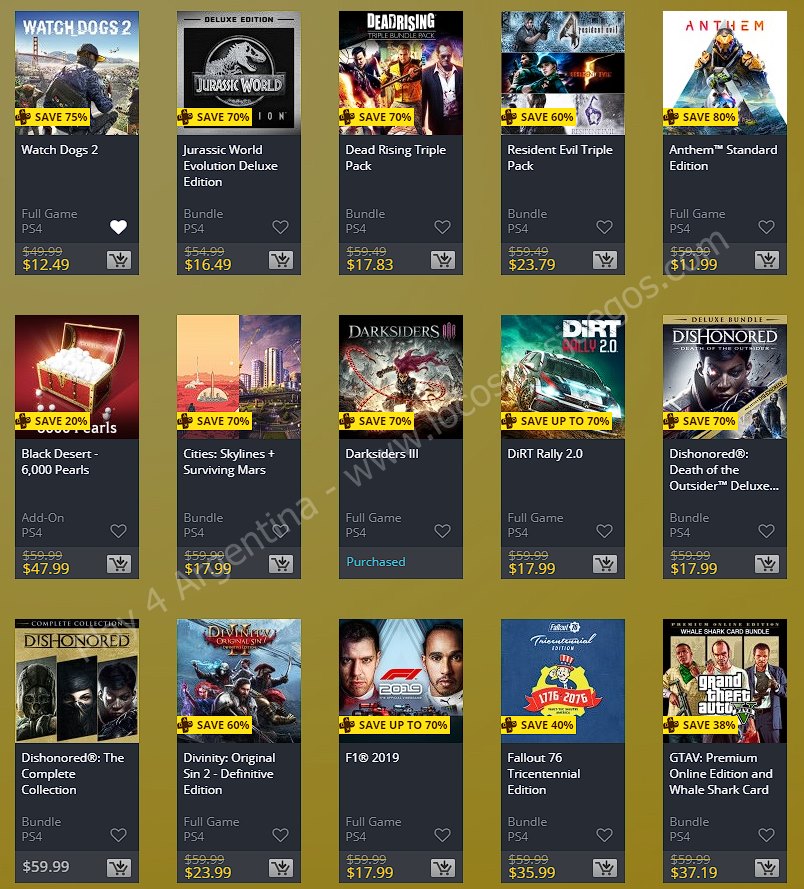
Task: Open the Anthem cover art thumbnail
Action: click(725, 73)
